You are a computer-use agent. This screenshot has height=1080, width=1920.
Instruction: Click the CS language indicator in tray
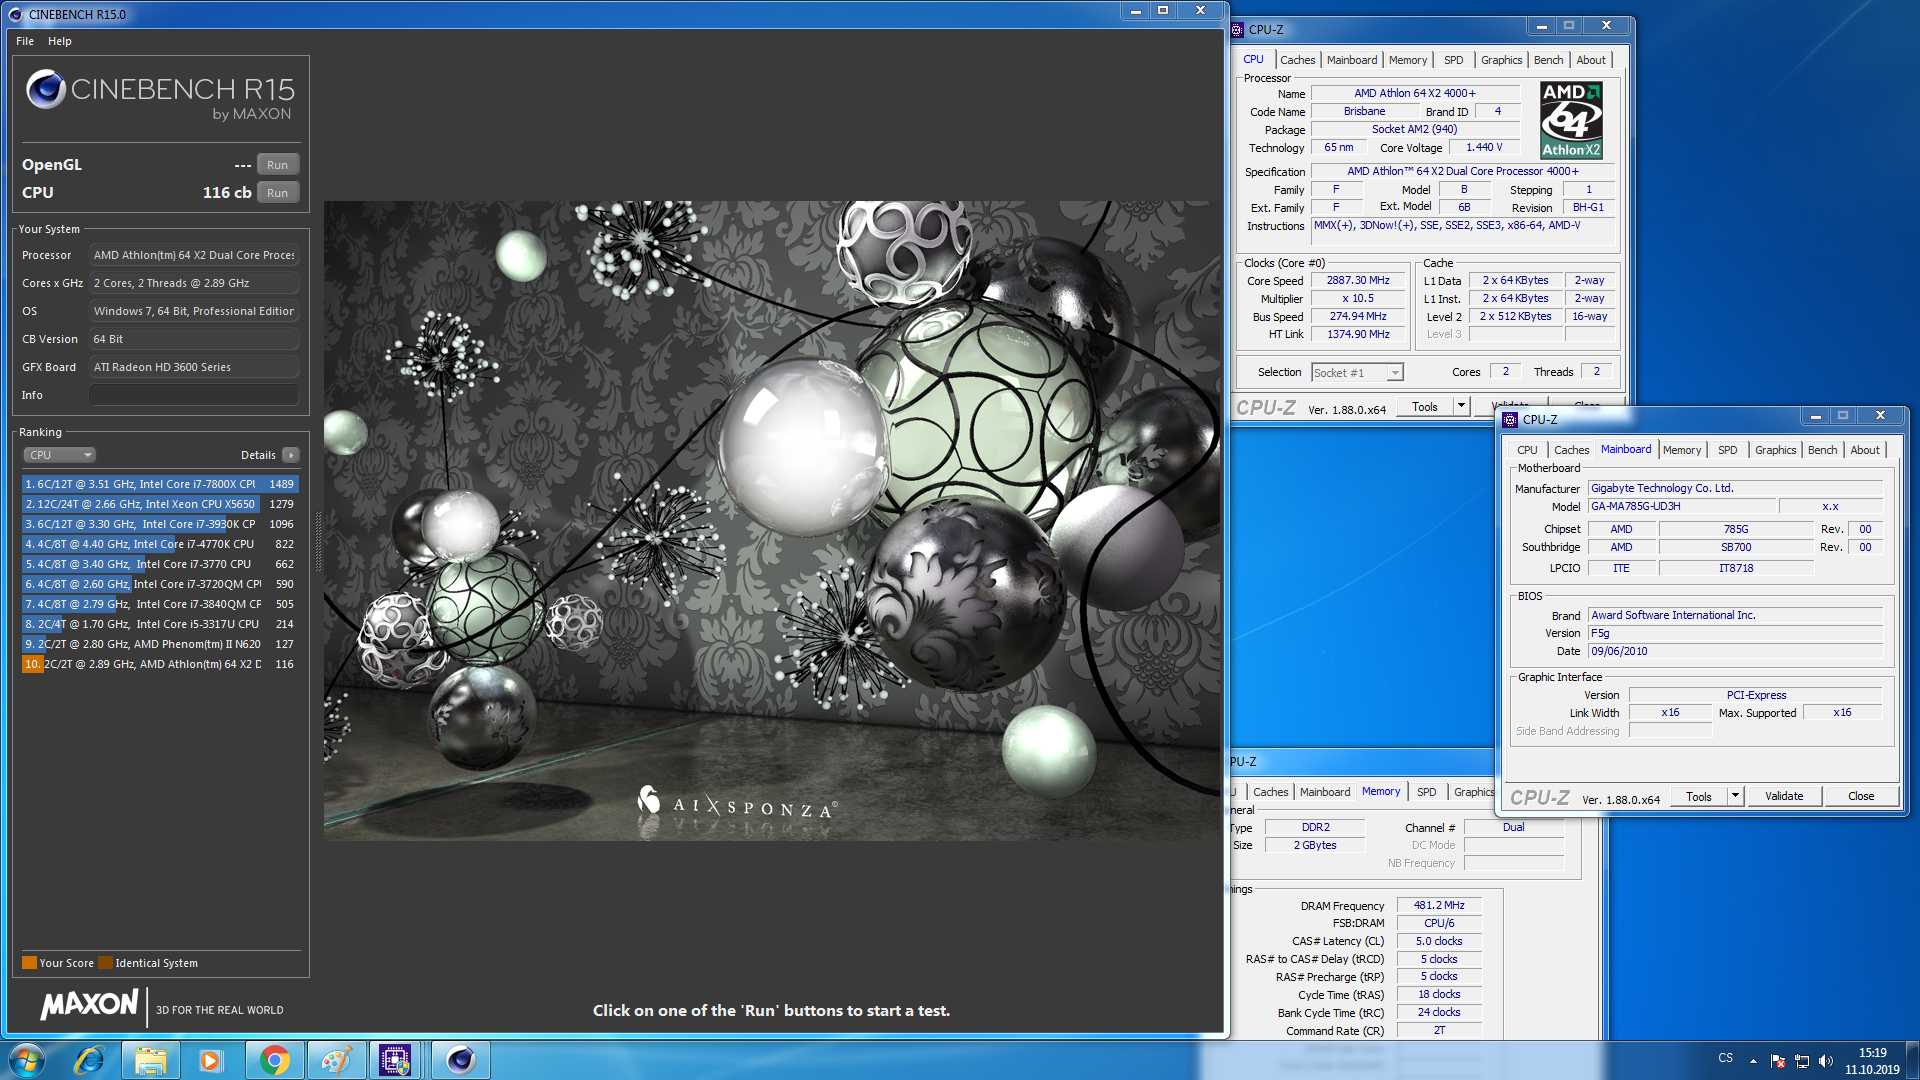(1726, 1058)
